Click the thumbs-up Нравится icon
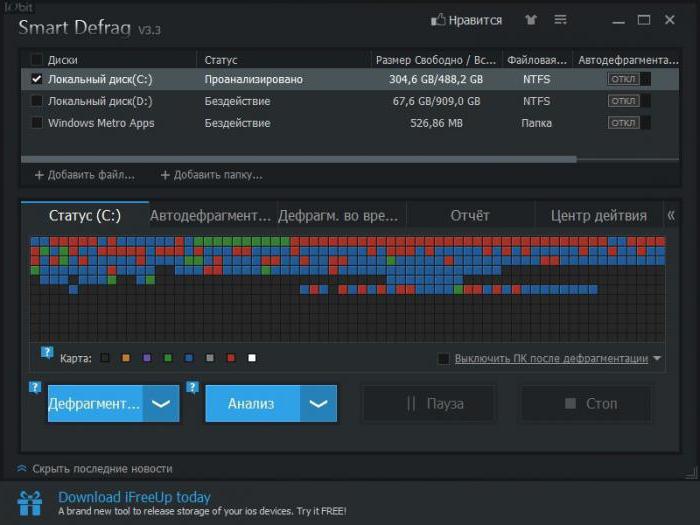The width and height of the screenshot is (700, 525). click(438, 20)
